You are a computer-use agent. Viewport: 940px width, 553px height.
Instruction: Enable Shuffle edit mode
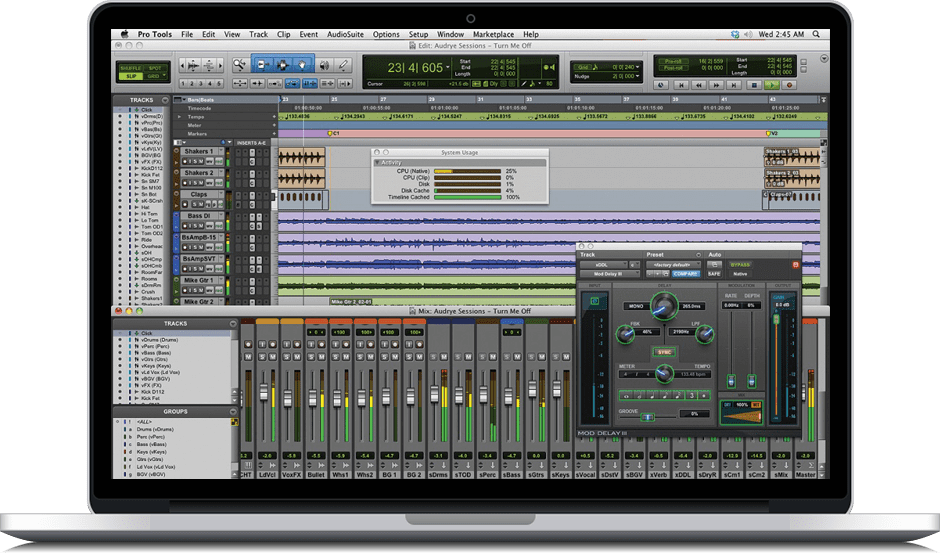pos(130,68)
